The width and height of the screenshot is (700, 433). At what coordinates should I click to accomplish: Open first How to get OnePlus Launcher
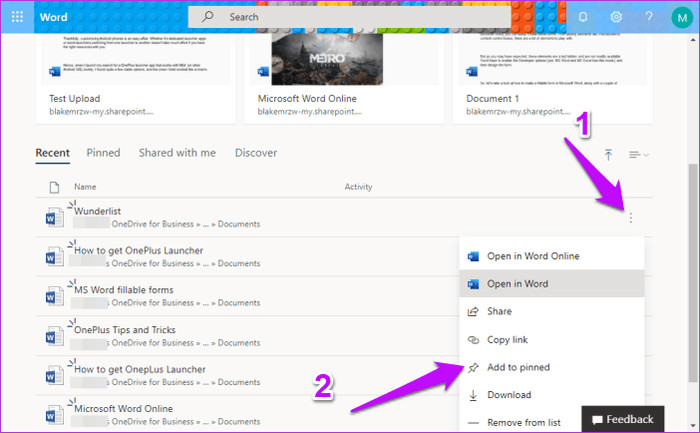coord(138,250)
